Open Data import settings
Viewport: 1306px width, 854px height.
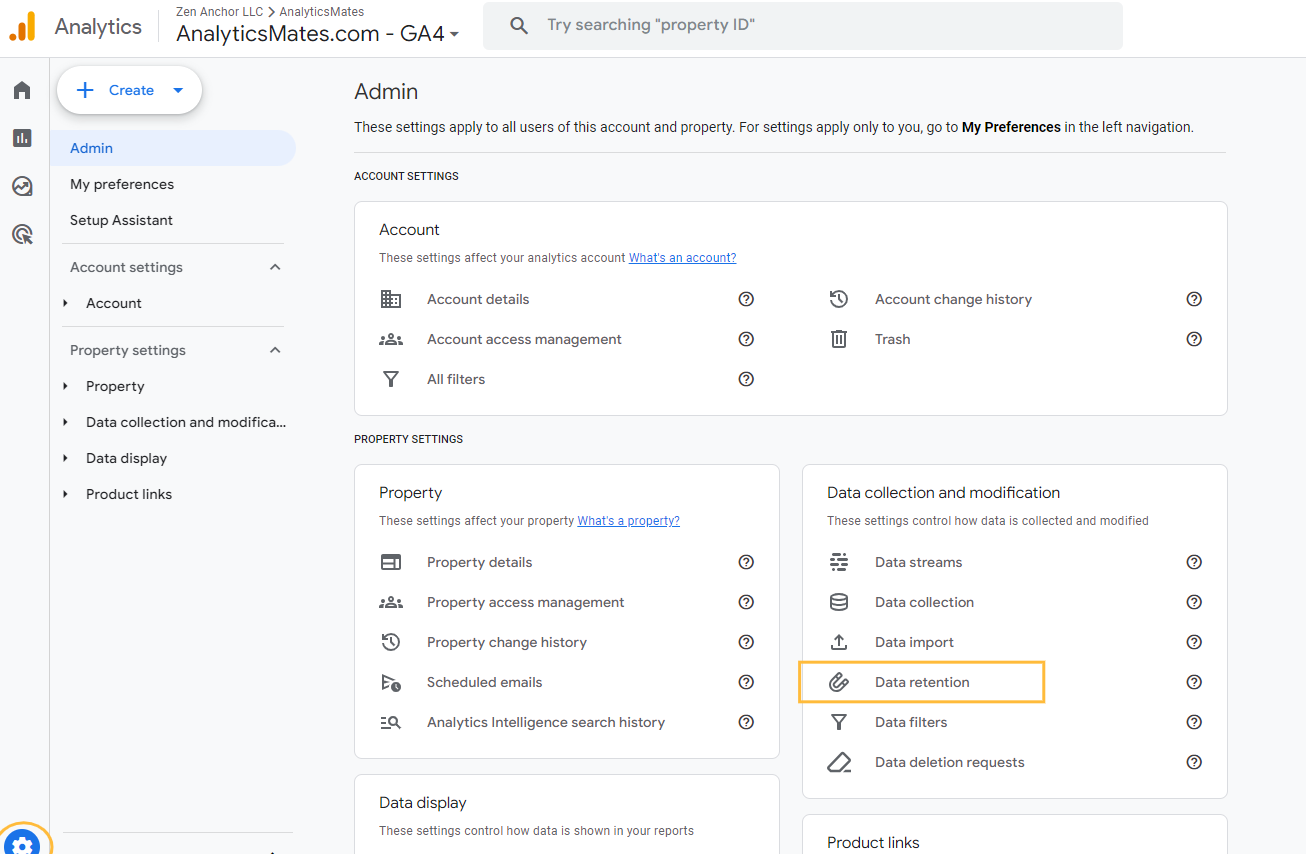click(914, 642)
